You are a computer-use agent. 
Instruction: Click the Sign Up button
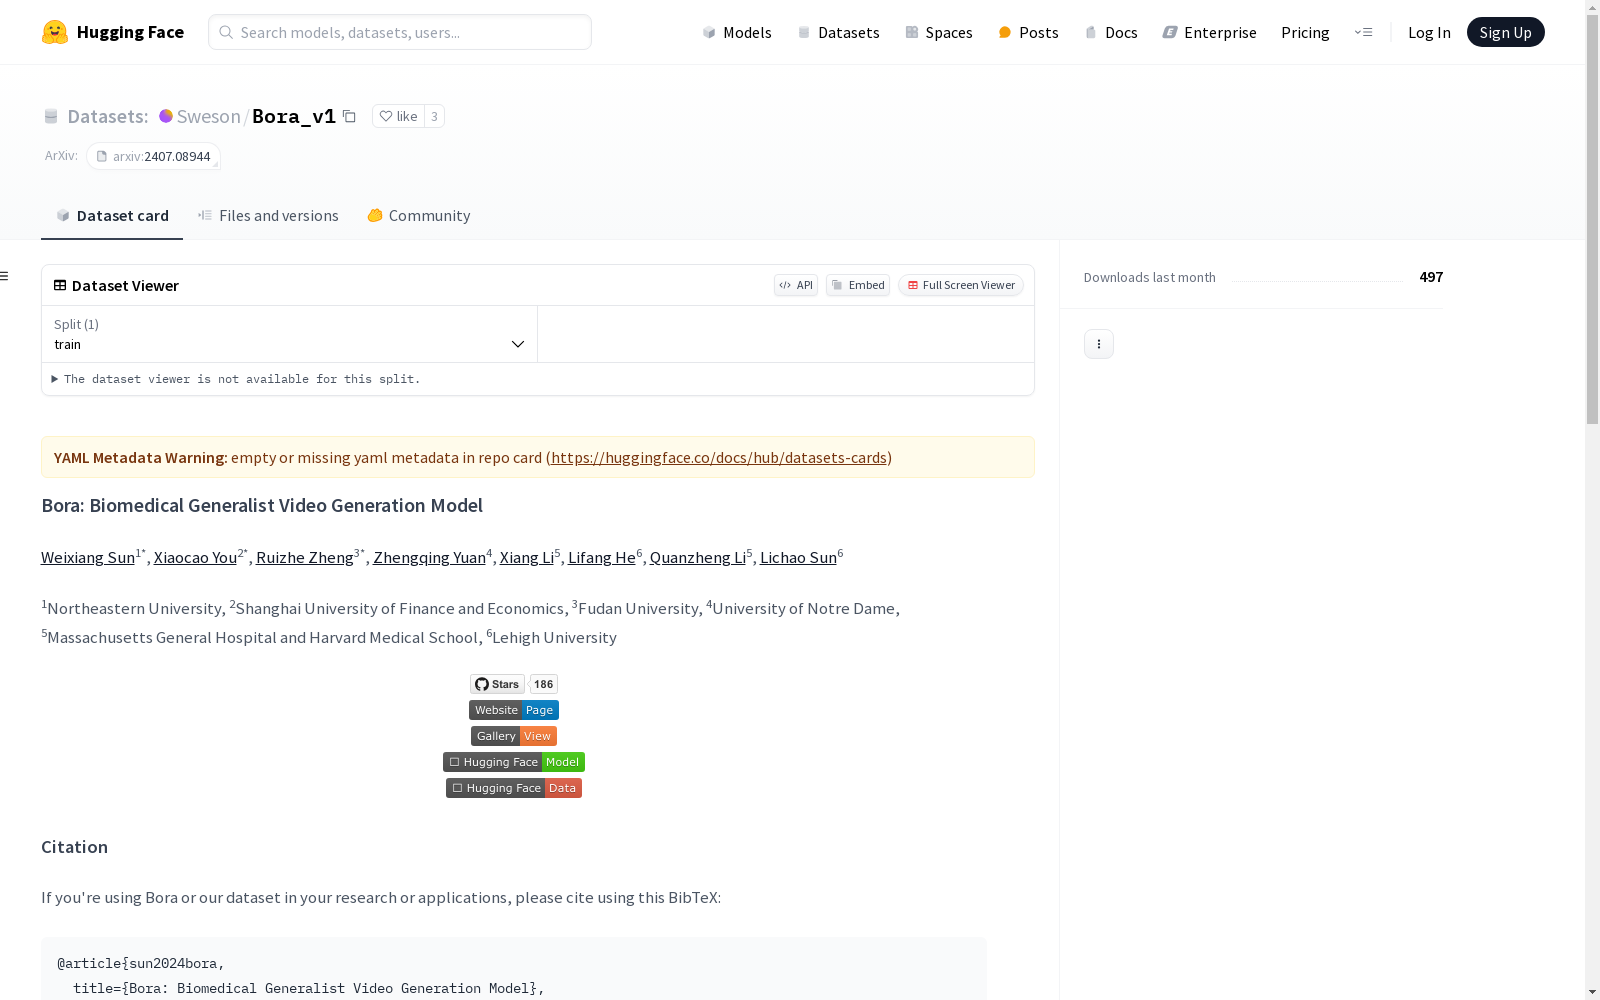point(1505,32)
